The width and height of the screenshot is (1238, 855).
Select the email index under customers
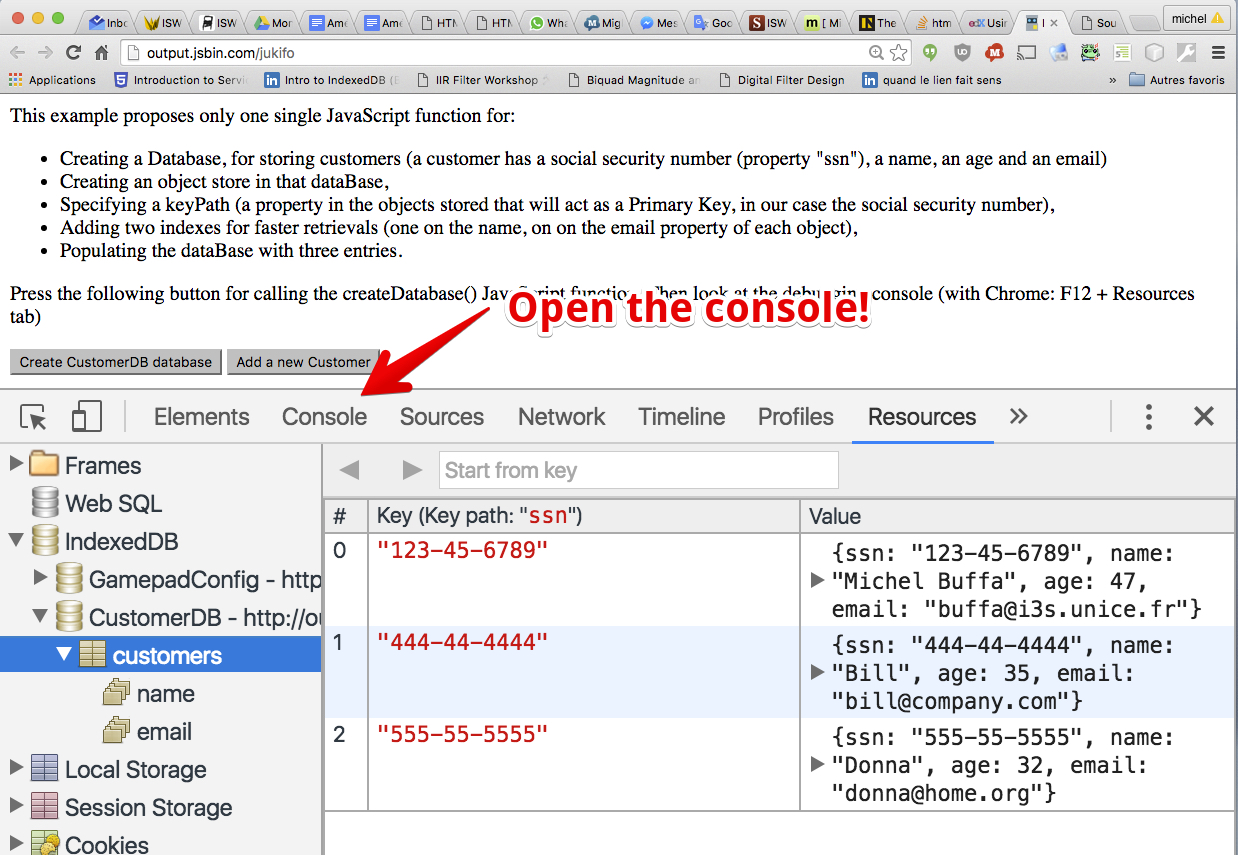coord(163,732)
